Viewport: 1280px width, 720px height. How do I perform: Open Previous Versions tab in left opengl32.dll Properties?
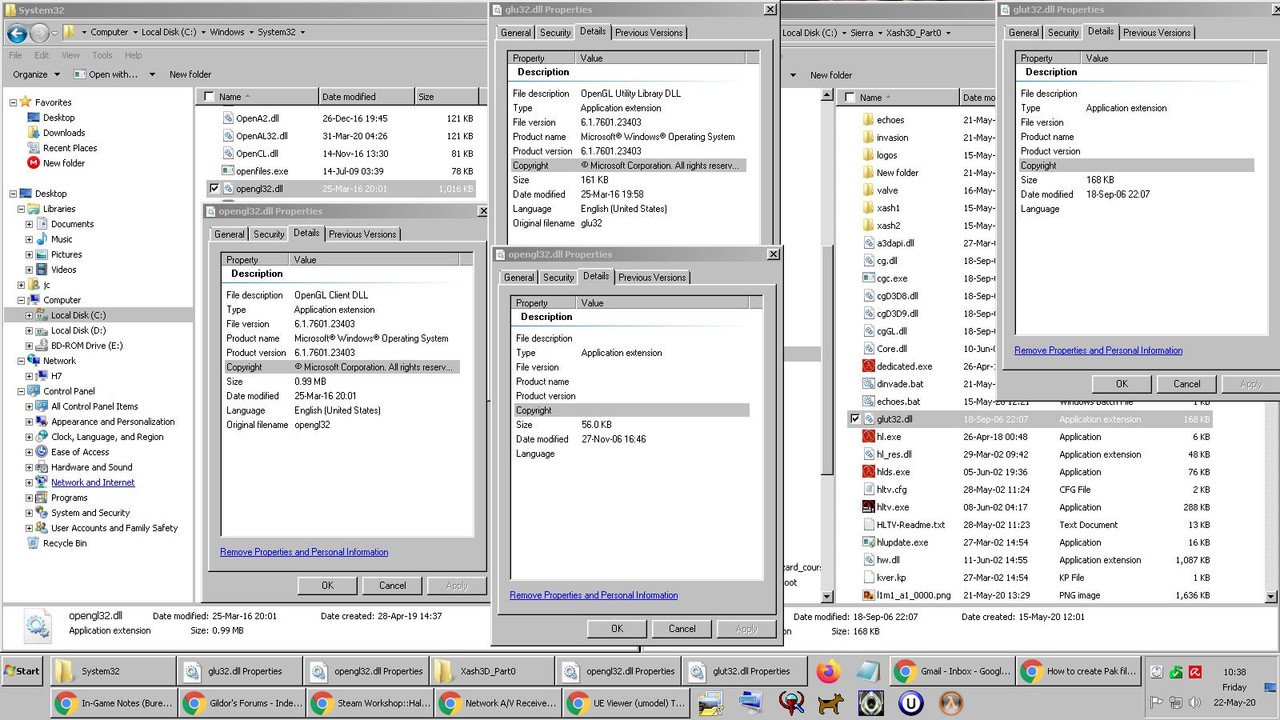(x=363, y=234)
